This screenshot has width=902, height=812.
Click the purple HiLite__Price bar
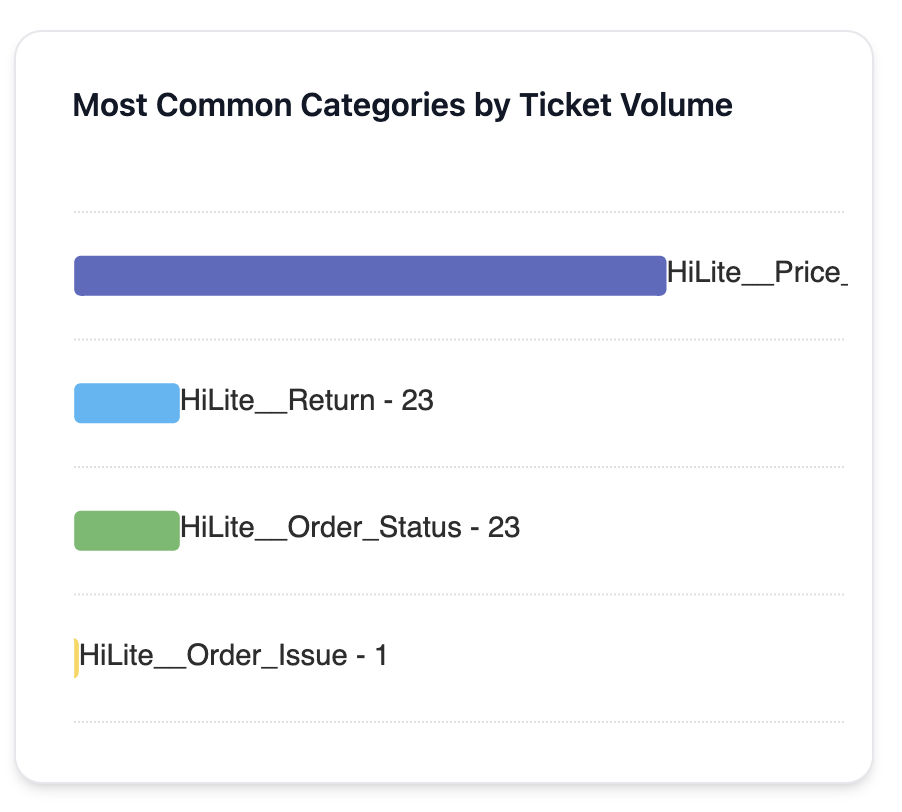coord(370,276)
